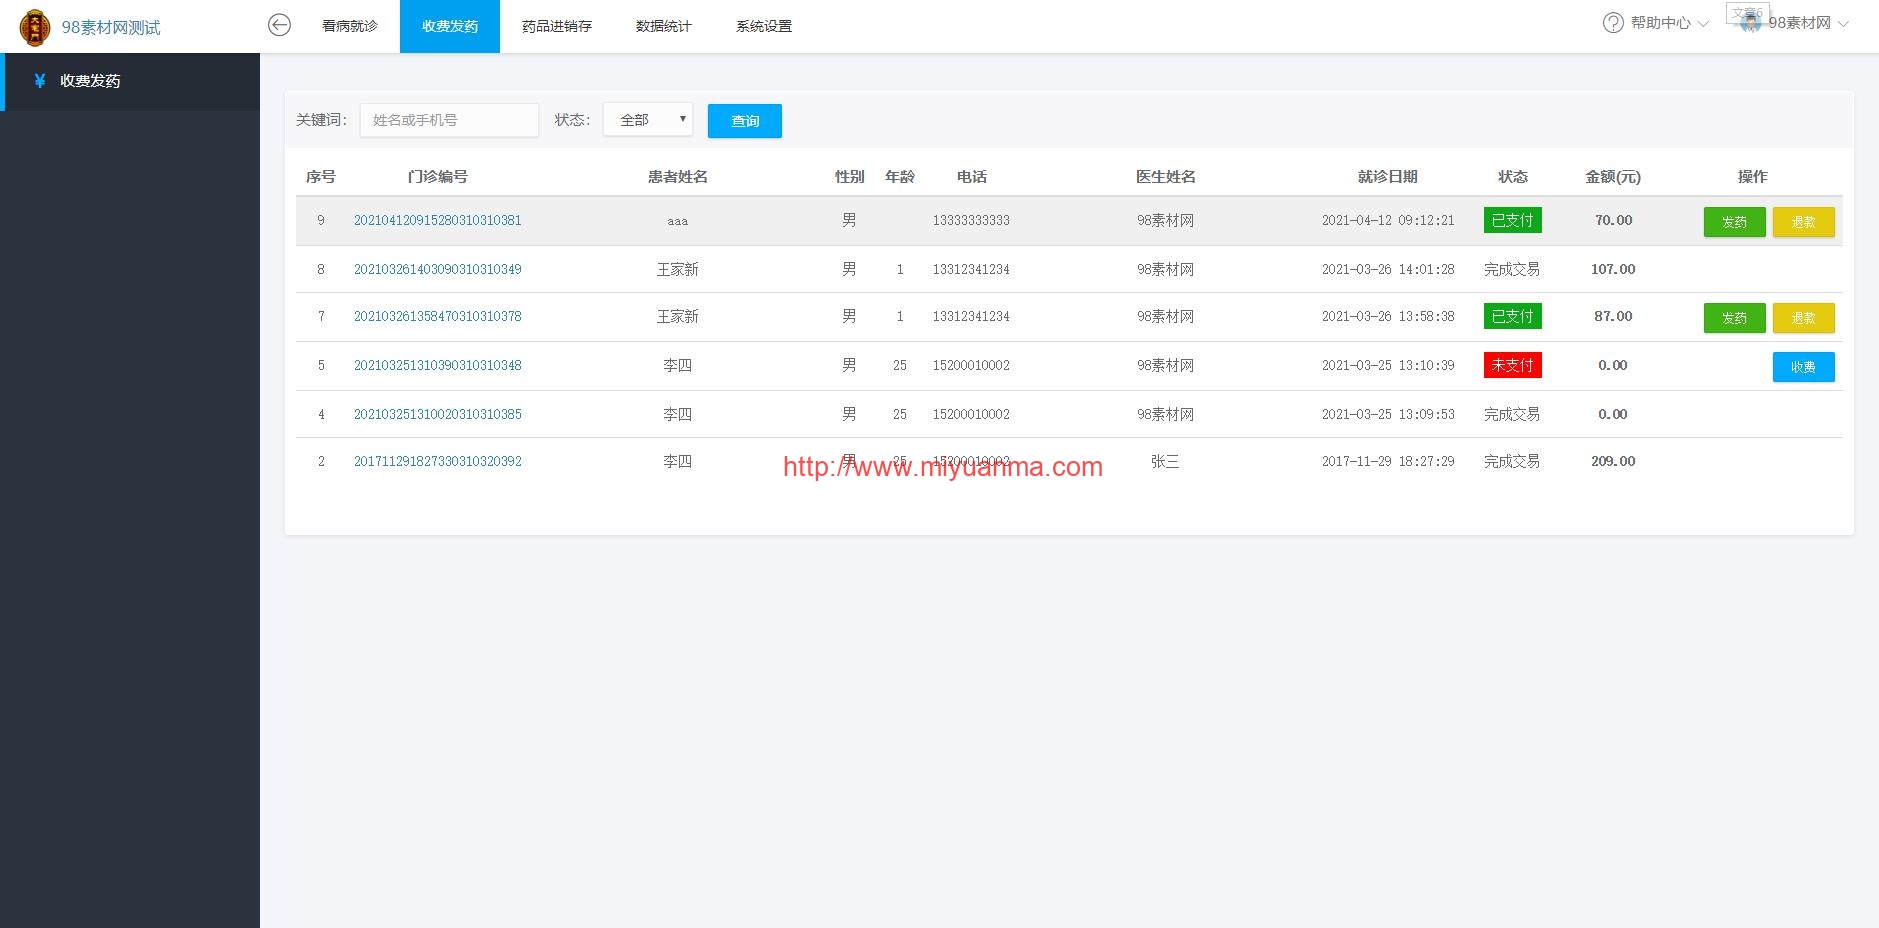
Task: Click the help center question mark icon
Action: coord(1613,23)
